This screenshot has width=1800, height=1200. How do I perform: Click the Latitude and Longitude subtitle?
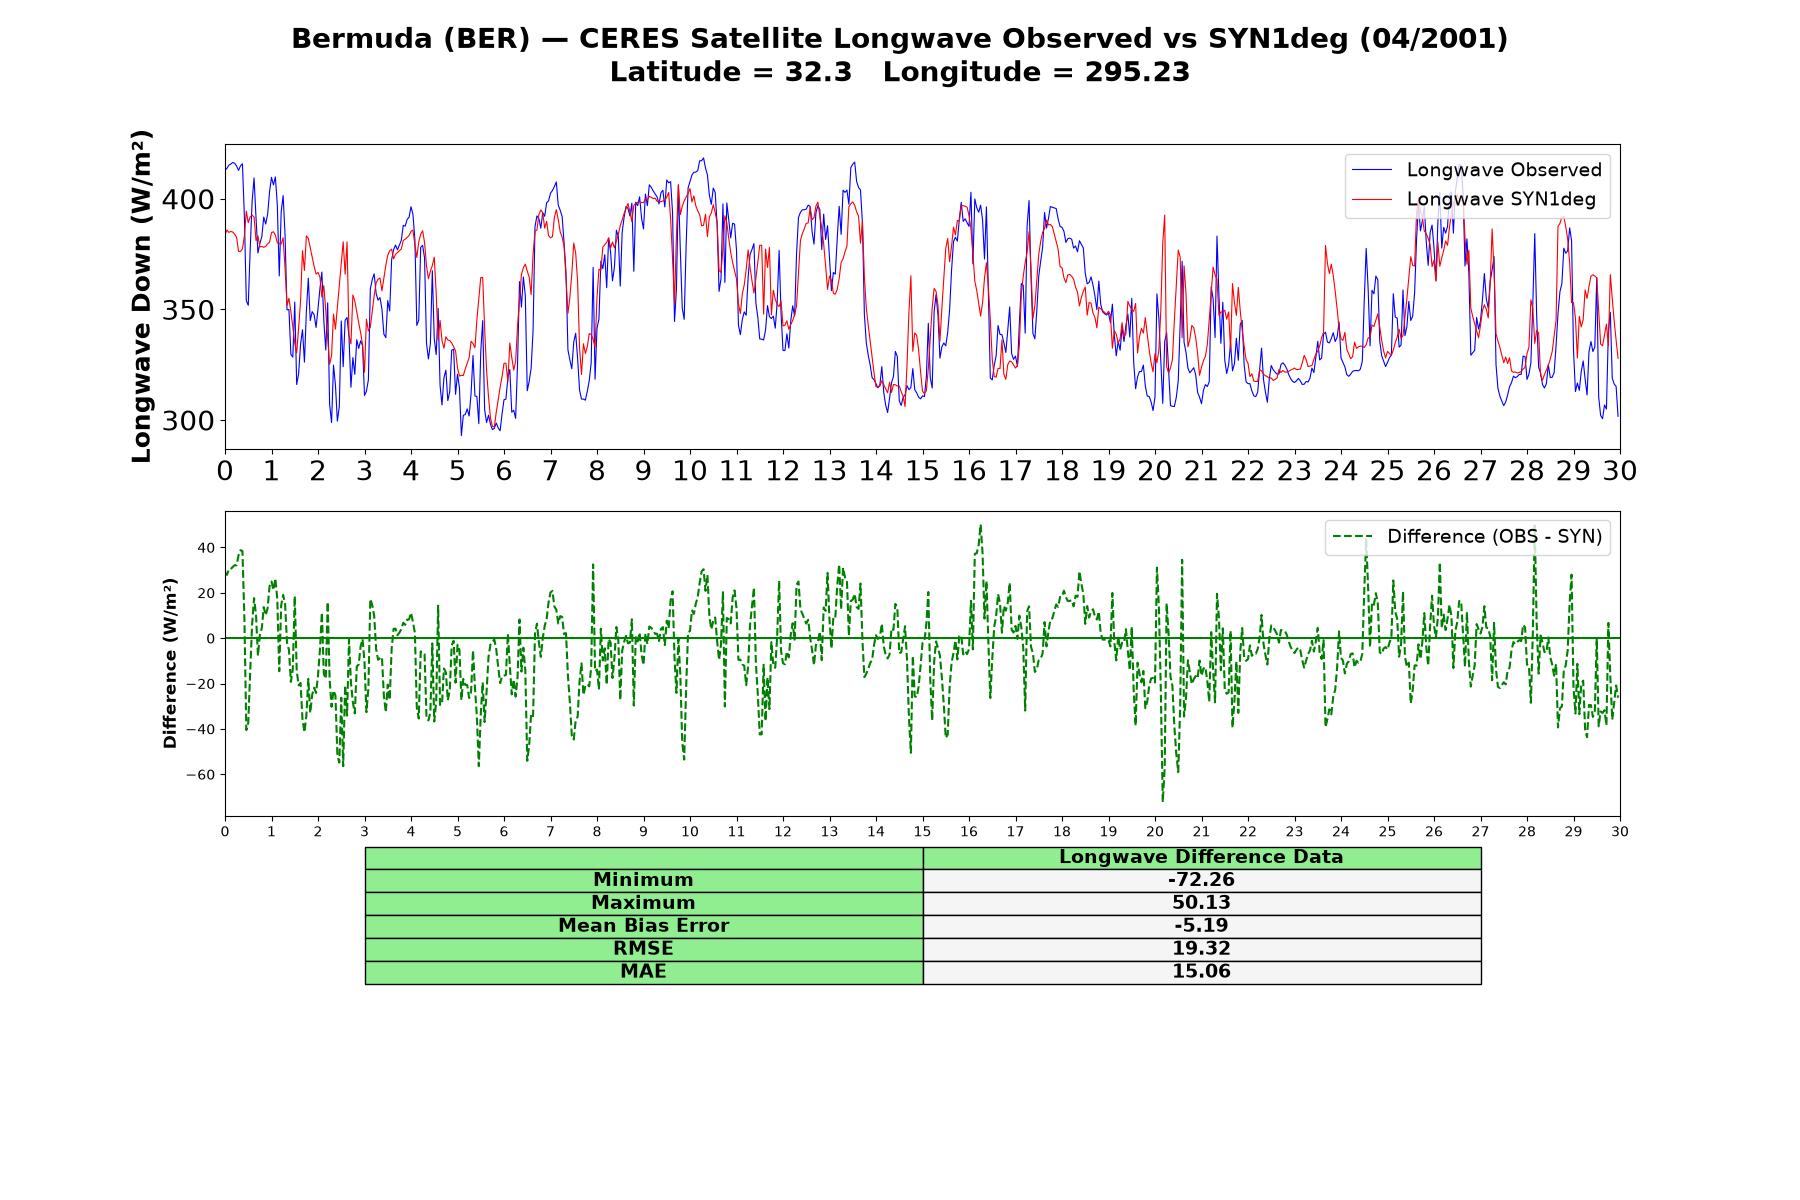(x=900, y=73)
